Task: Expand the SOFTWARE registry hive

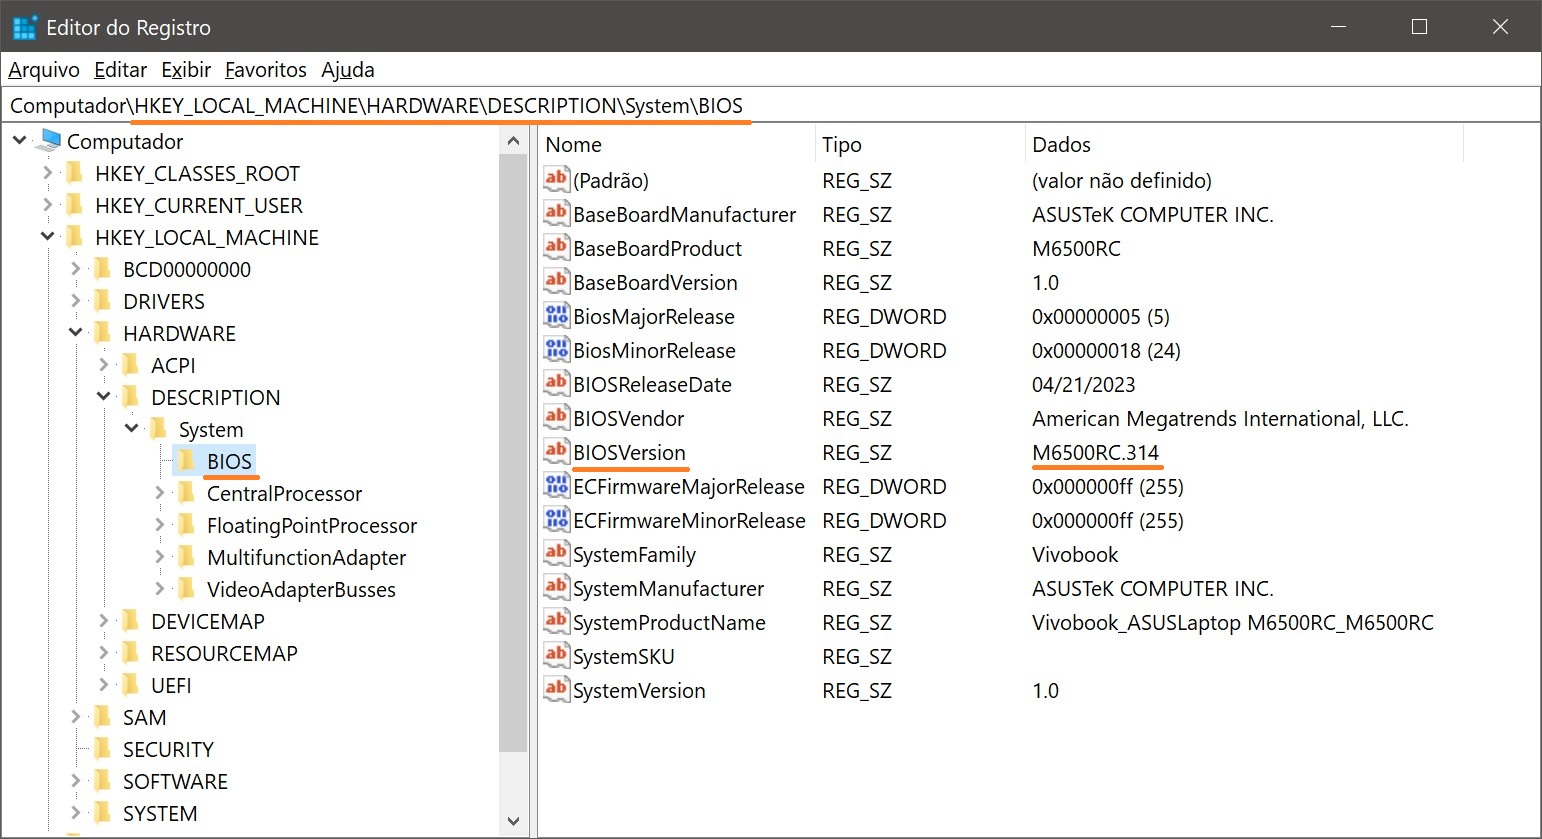Action: click(x=75, y=781)
